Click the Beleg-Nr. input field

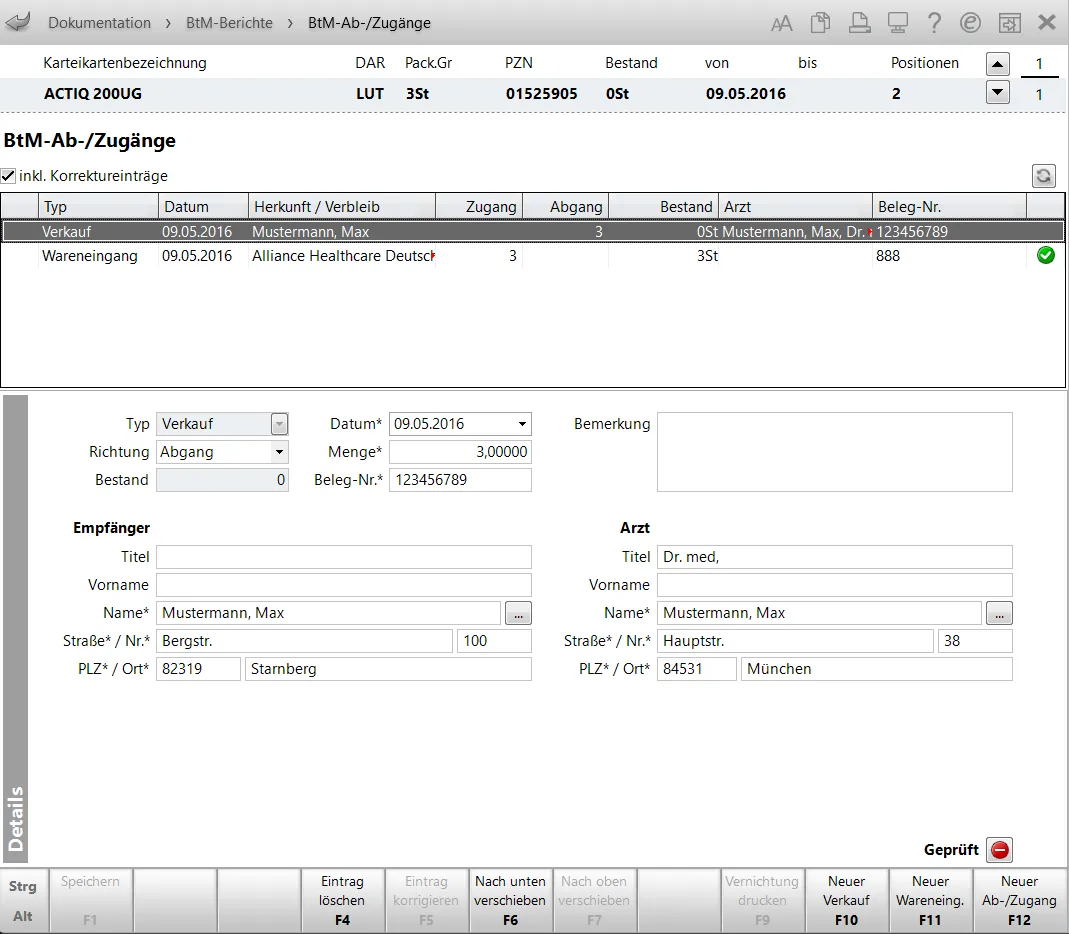pos(460,480)
